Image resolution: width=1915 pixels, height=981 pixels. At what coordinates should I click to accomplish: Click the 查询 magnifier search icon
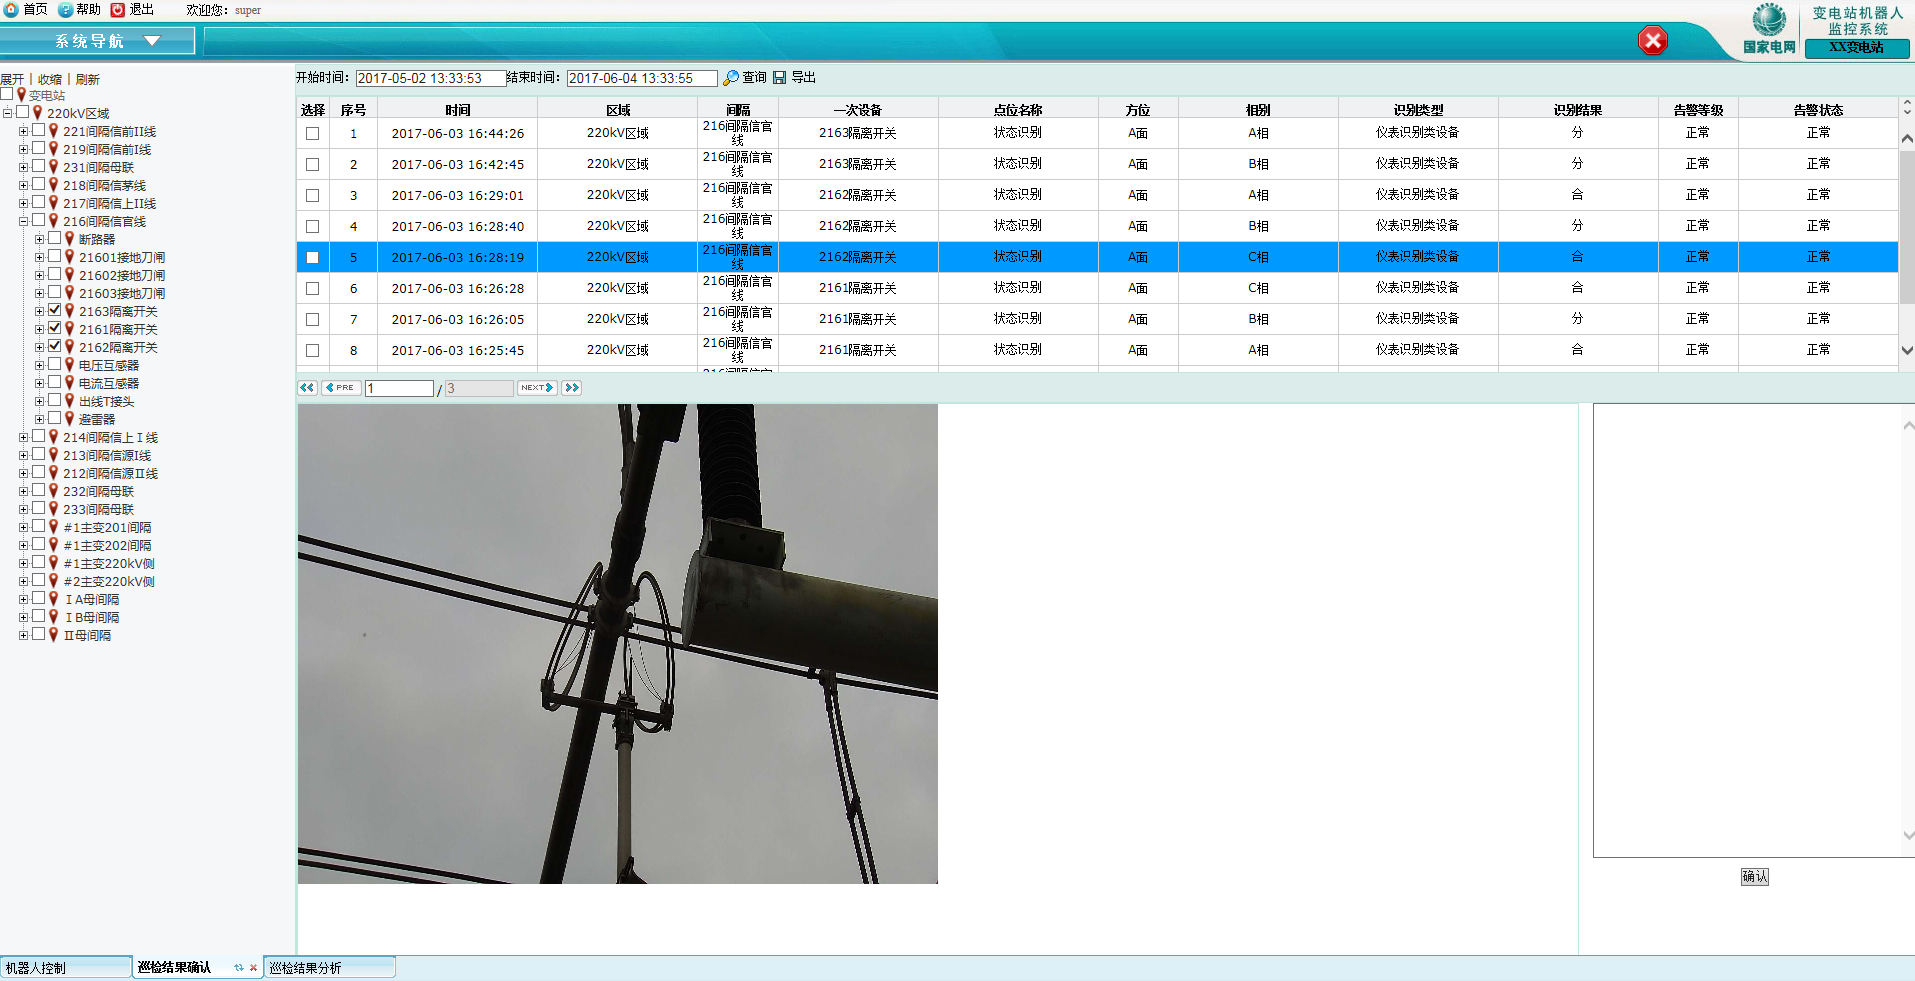click(x=731, y=78)
